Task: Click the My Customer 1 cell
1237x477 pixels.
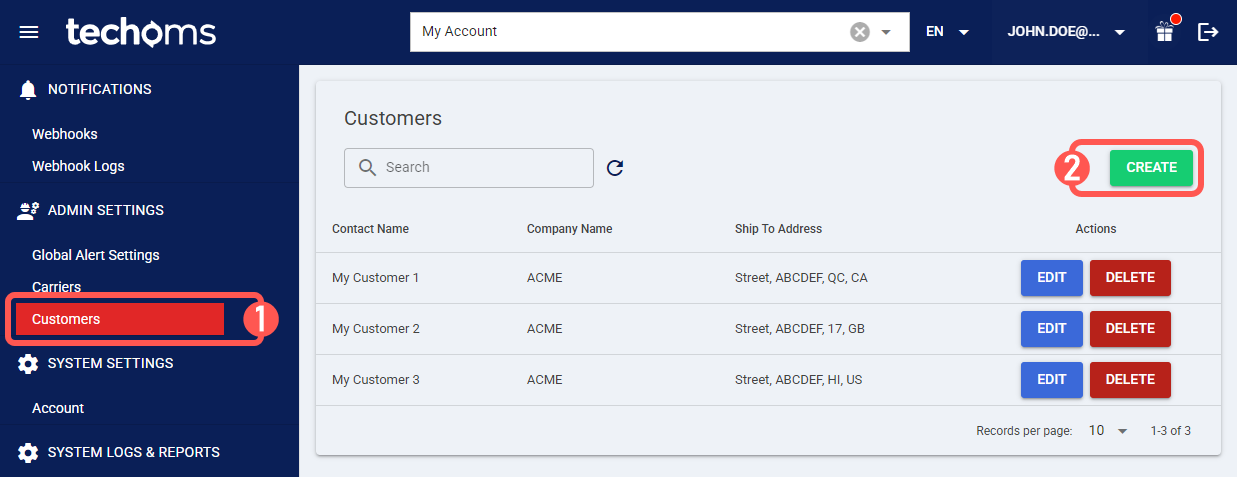Action: tap(376, 278)
